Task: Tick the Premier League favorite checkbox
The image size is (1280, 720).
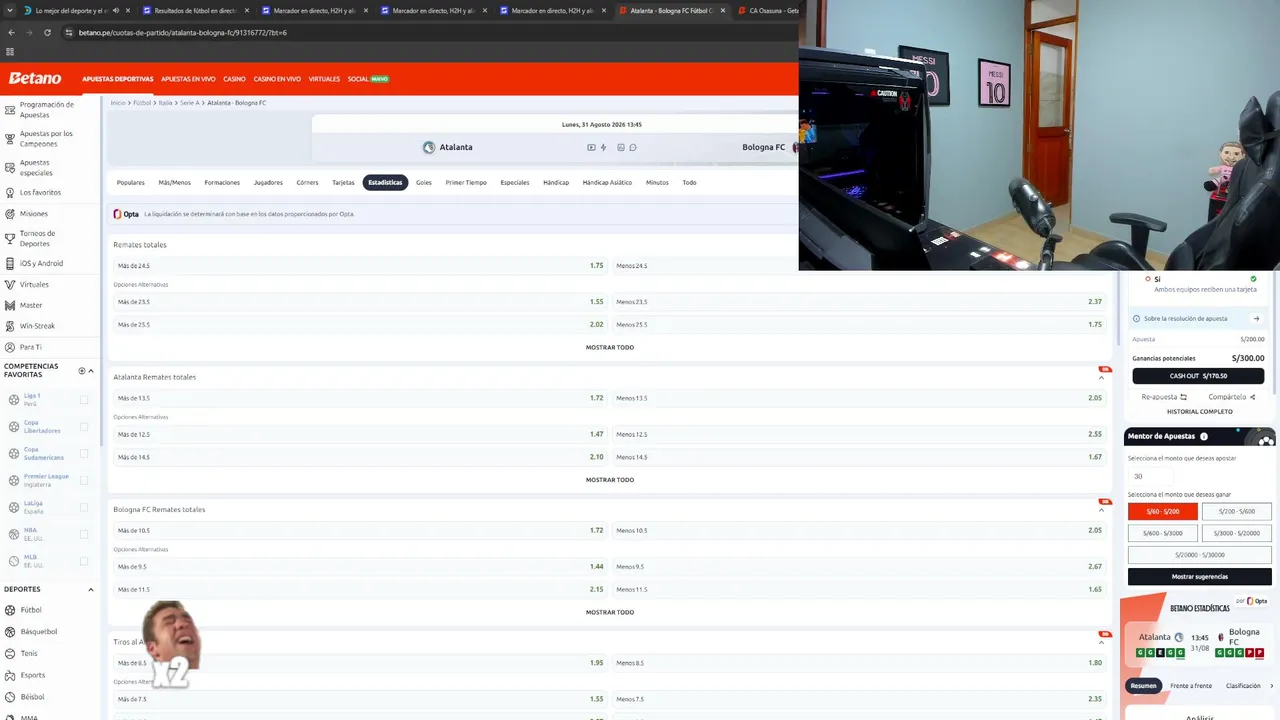Action: pos(84,480)
